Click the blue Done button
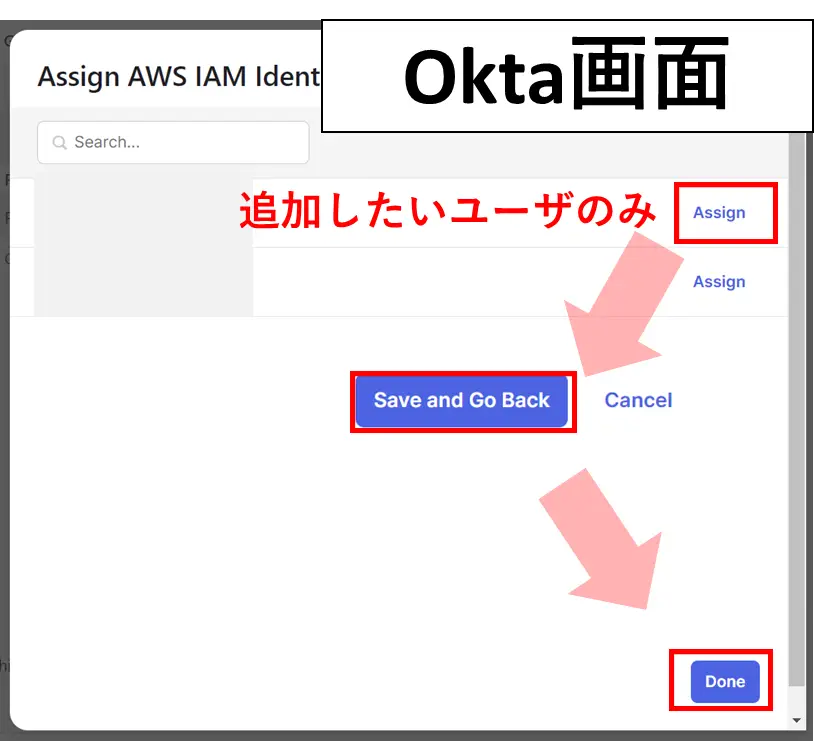Viewport: 814px width, 741px height. click(725, 681)
